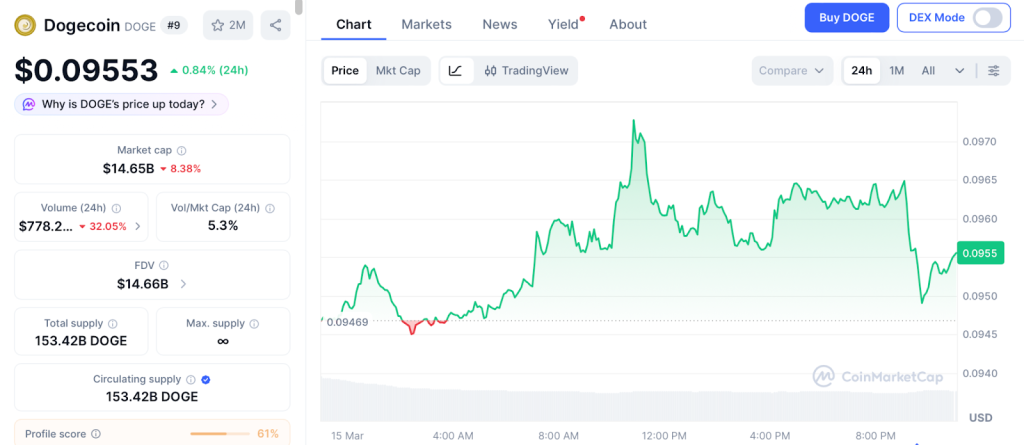1024x445 pixels.
Task: Expand the FDV details arrow
Action: 183,284
